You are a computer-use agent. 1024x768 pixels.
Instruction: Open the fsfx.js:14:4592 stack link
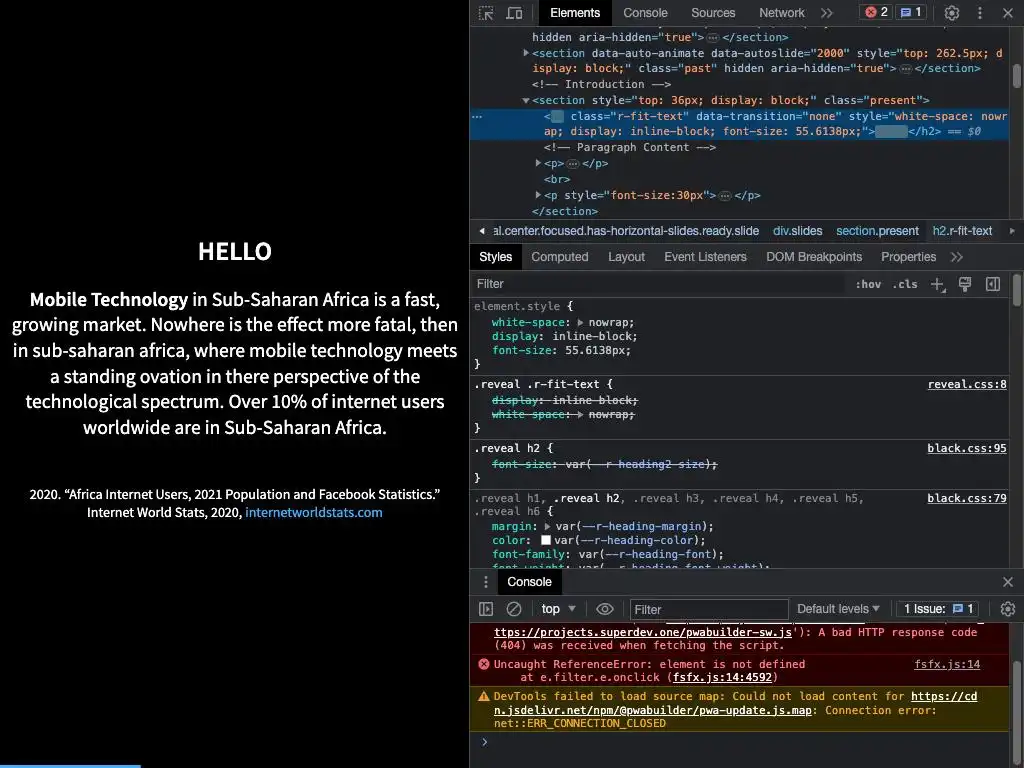click(722, 678)
